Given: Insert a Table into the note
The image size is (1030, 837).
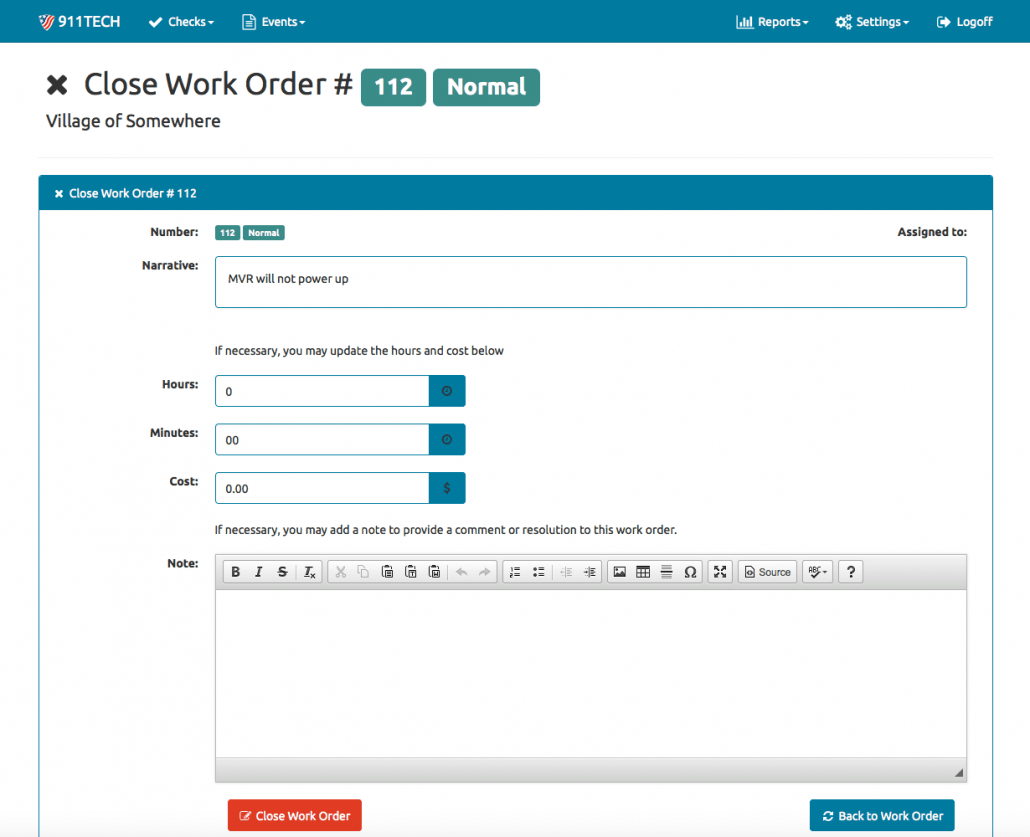Looking at the screenshot, I should point(642,571).
